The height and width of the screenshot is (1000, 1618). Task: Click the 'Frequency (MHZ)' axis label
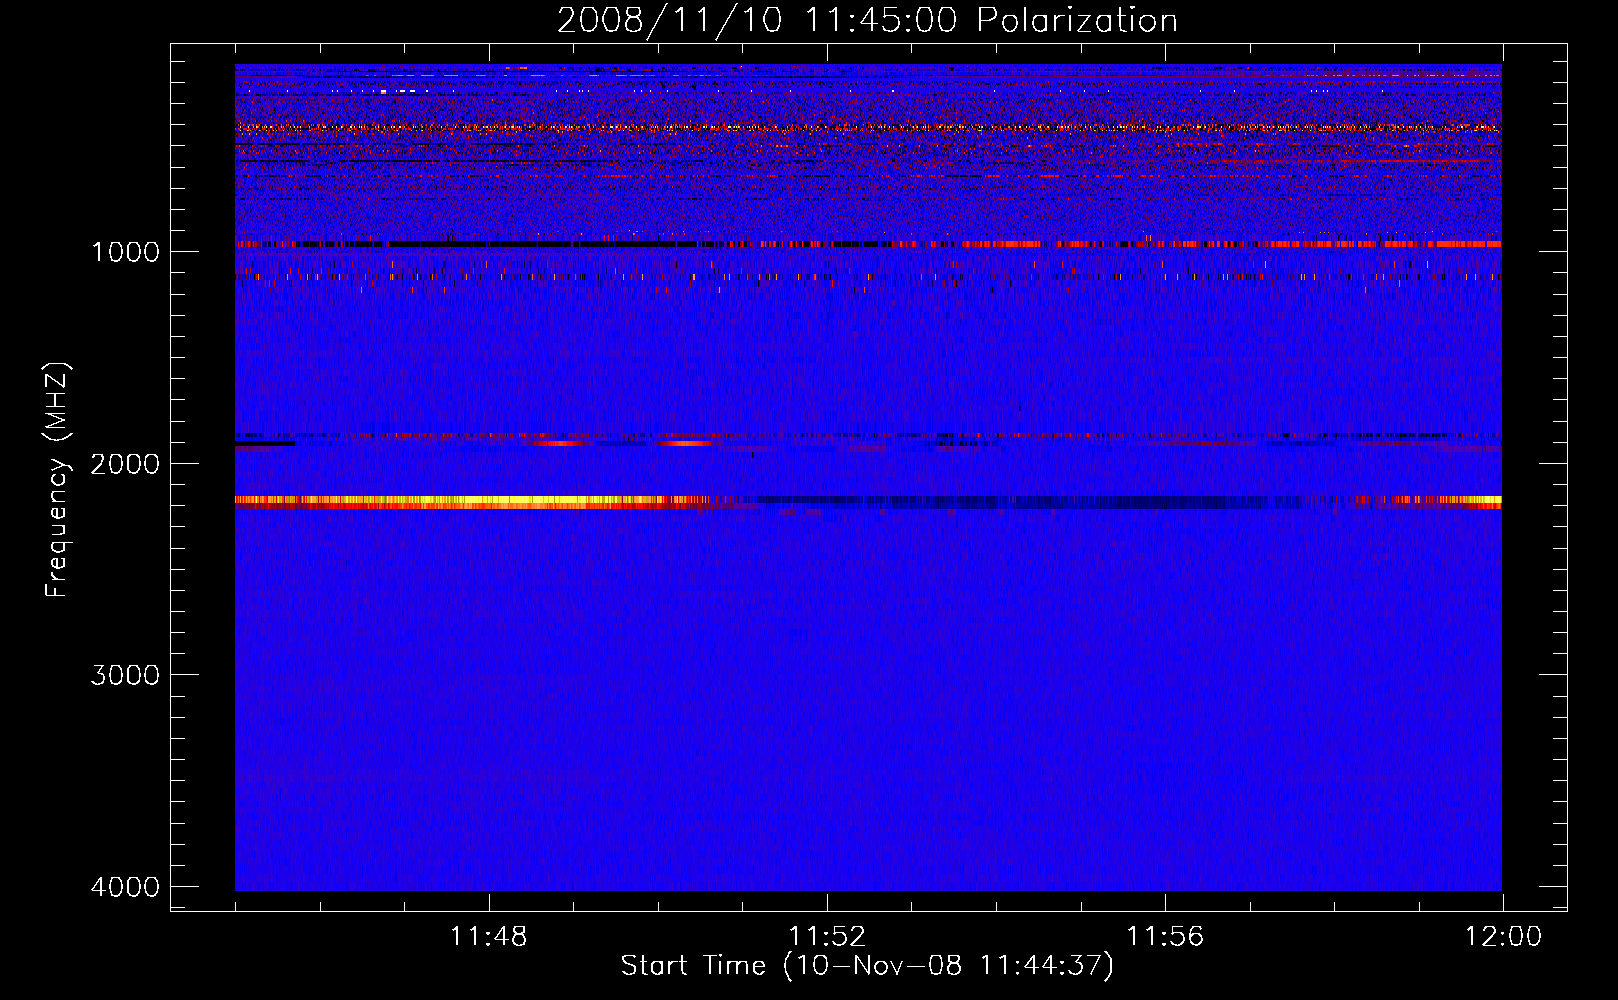(x=57, y=480)
